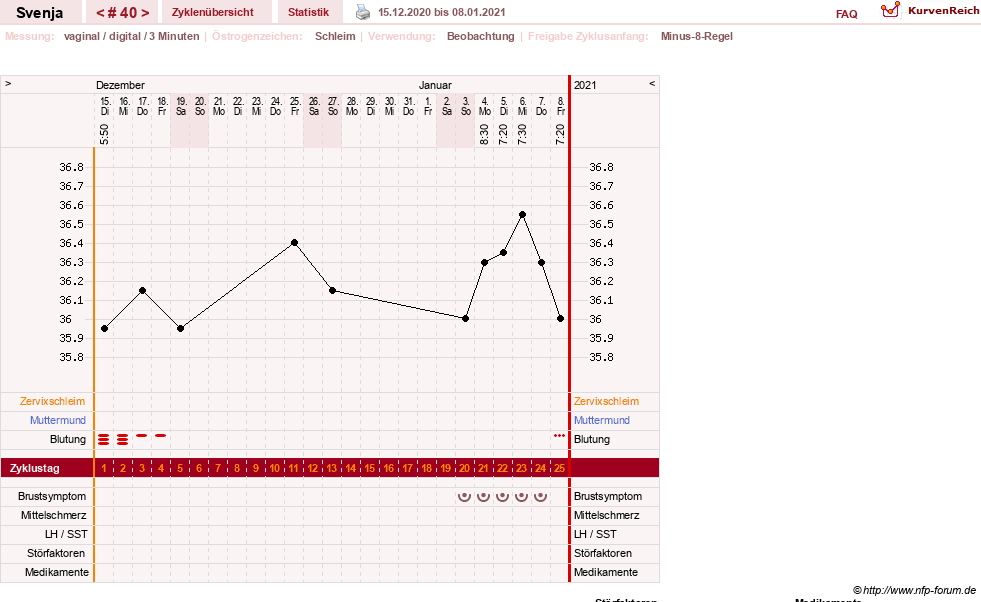Click the '8:30' measuring time on 4. Januar
This screenshot has width=981, height=602.
click(x=484, y=134)
